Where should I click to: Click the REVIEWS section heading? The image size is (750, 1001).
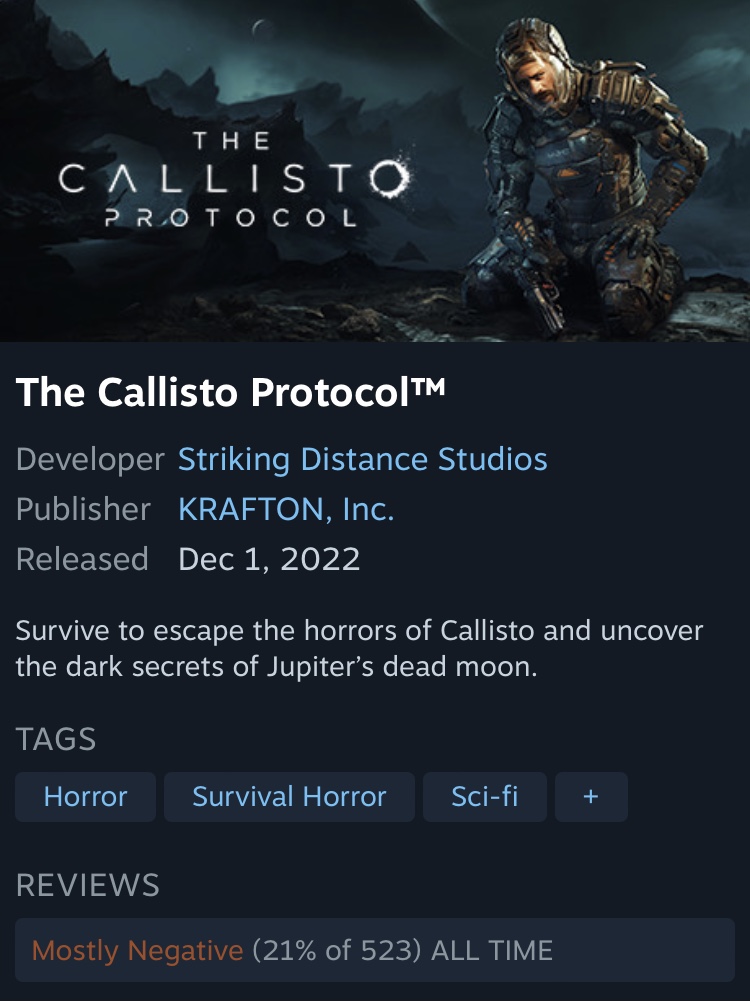[x=87, y=885]
